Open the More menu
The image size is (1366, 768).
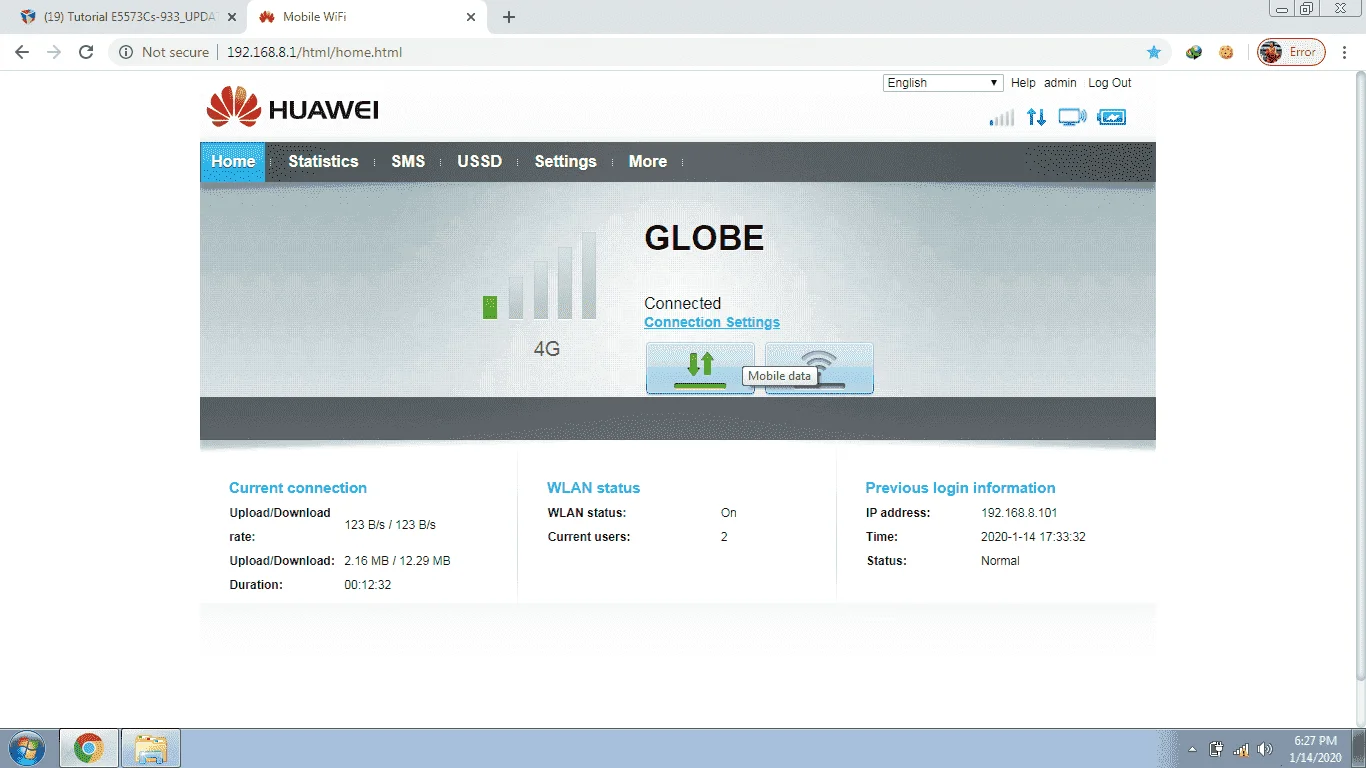click(x=648, y=162)
